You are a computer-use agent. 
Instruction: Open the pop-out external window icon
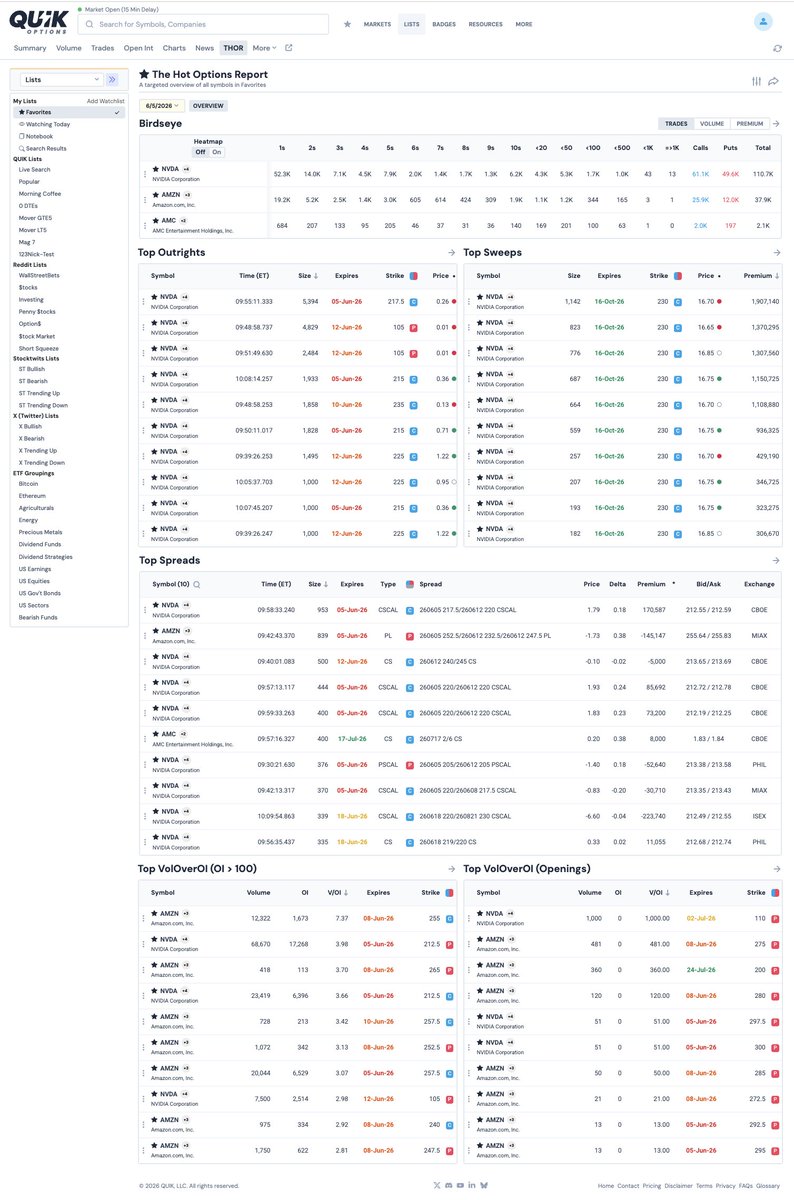point(289,47)
